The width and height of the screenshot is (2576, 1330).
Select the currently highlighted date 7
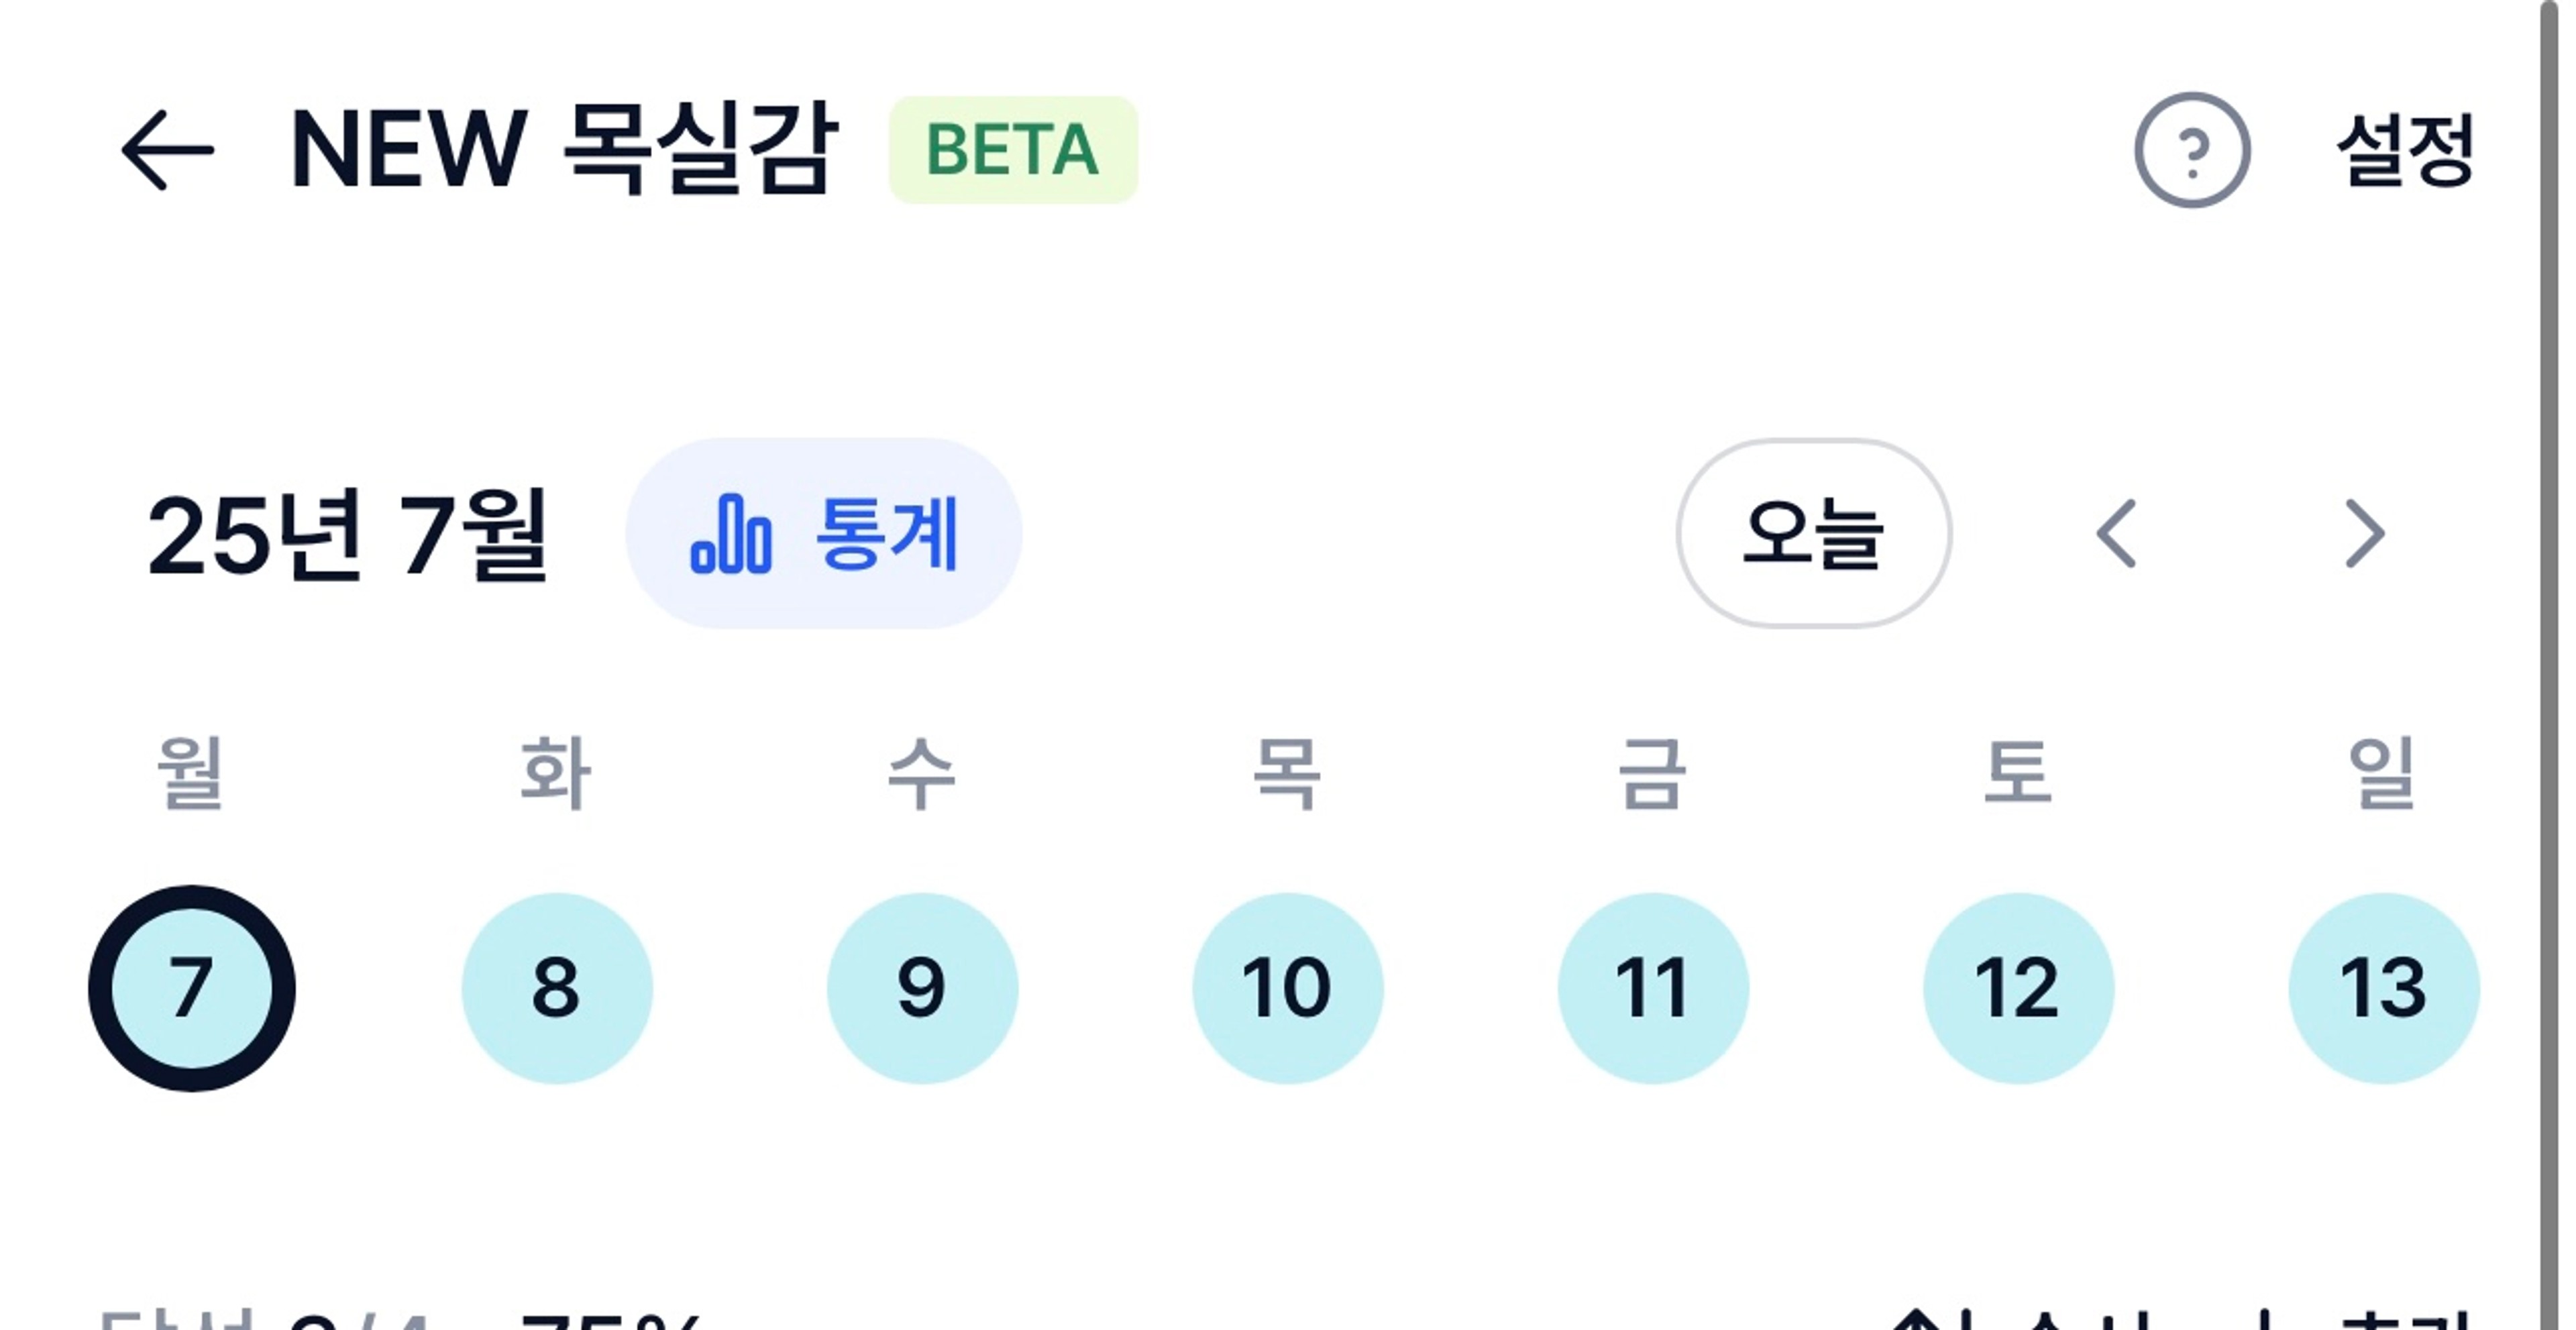click(x=192, y=988)
